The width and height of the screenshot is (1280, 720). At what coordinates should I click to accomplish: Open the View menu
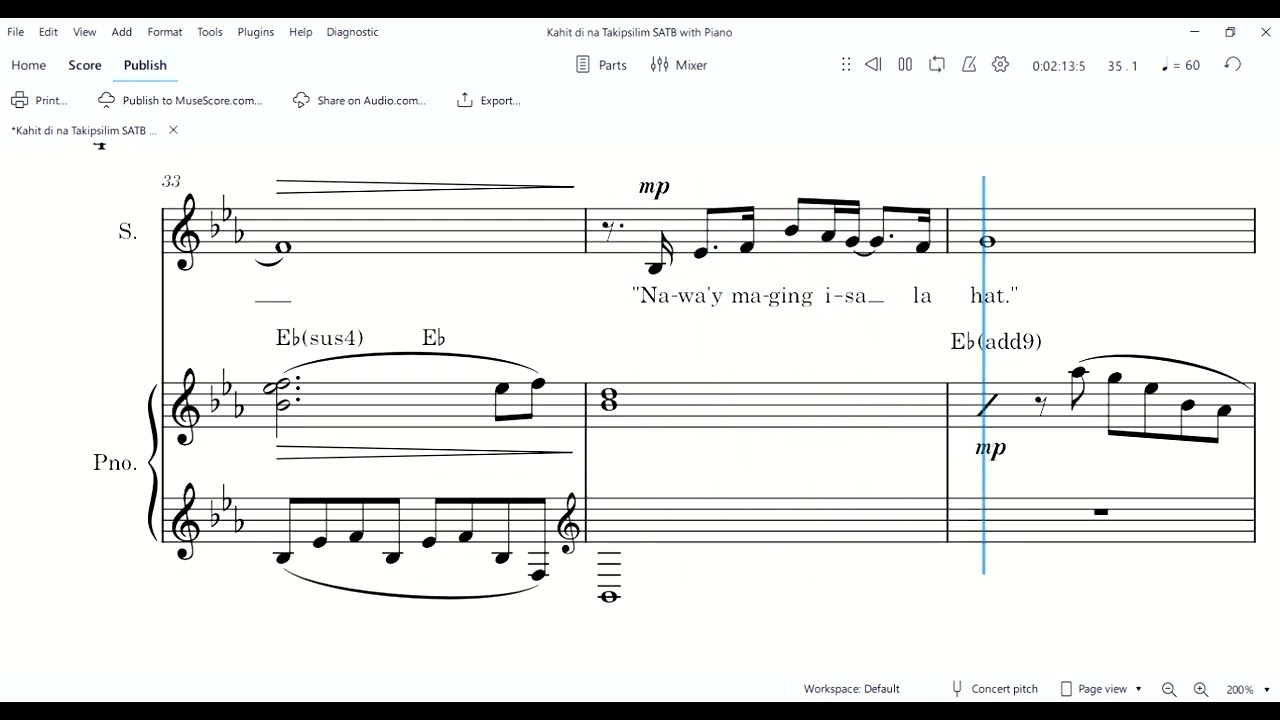(x=84, y=32)
